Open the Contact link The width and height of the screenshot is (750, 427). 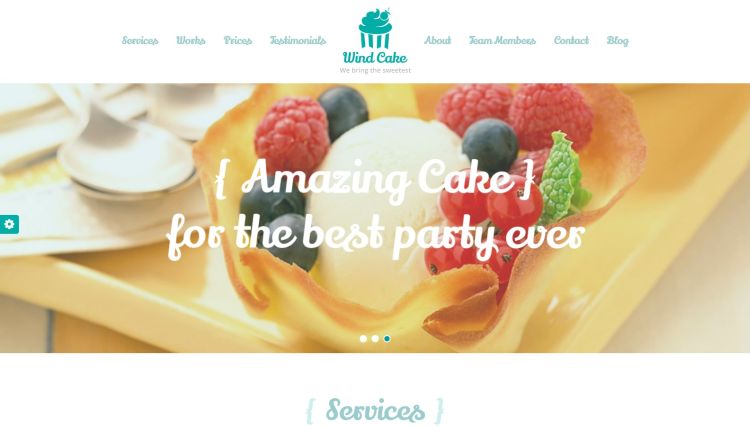(x=571, y=41)
